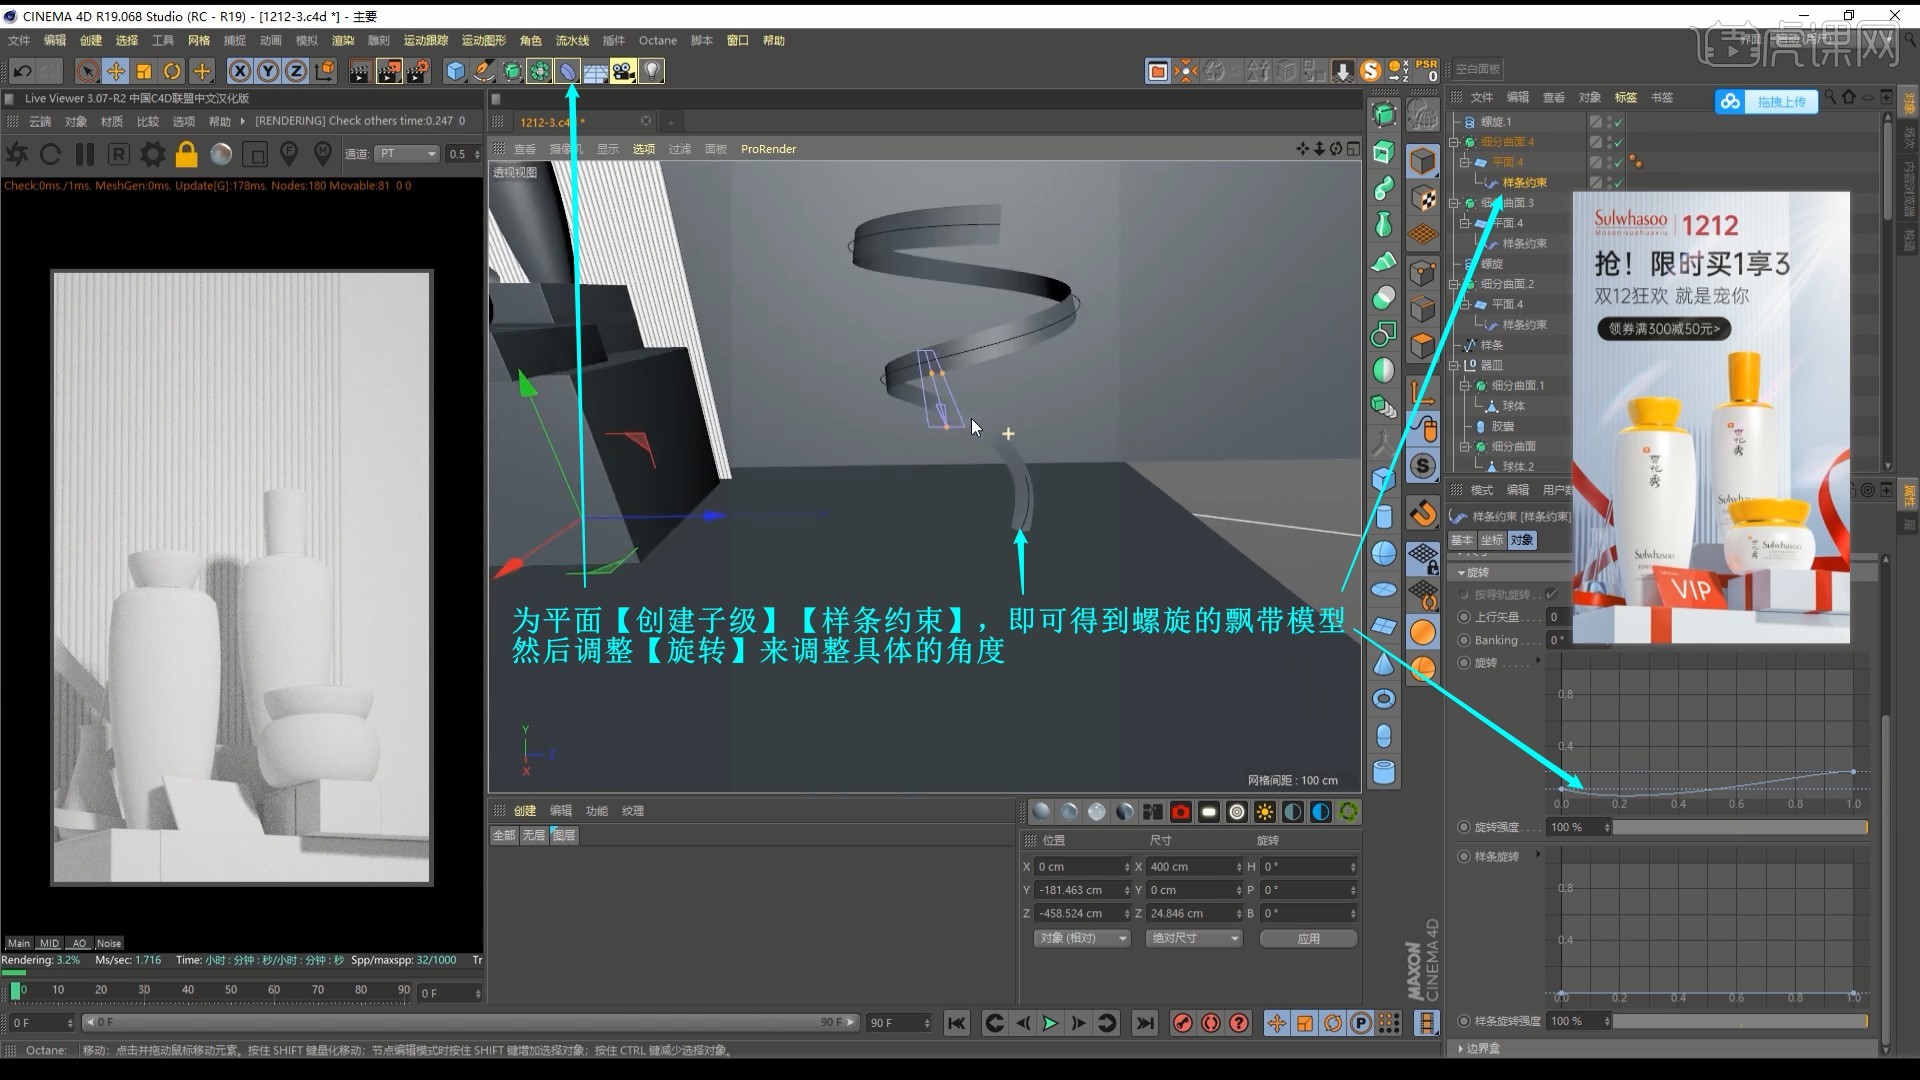Viewport: 1920px width, 1080px height.
Task: Collapse the 器皿 group node
Action: tap(1455, 365)
